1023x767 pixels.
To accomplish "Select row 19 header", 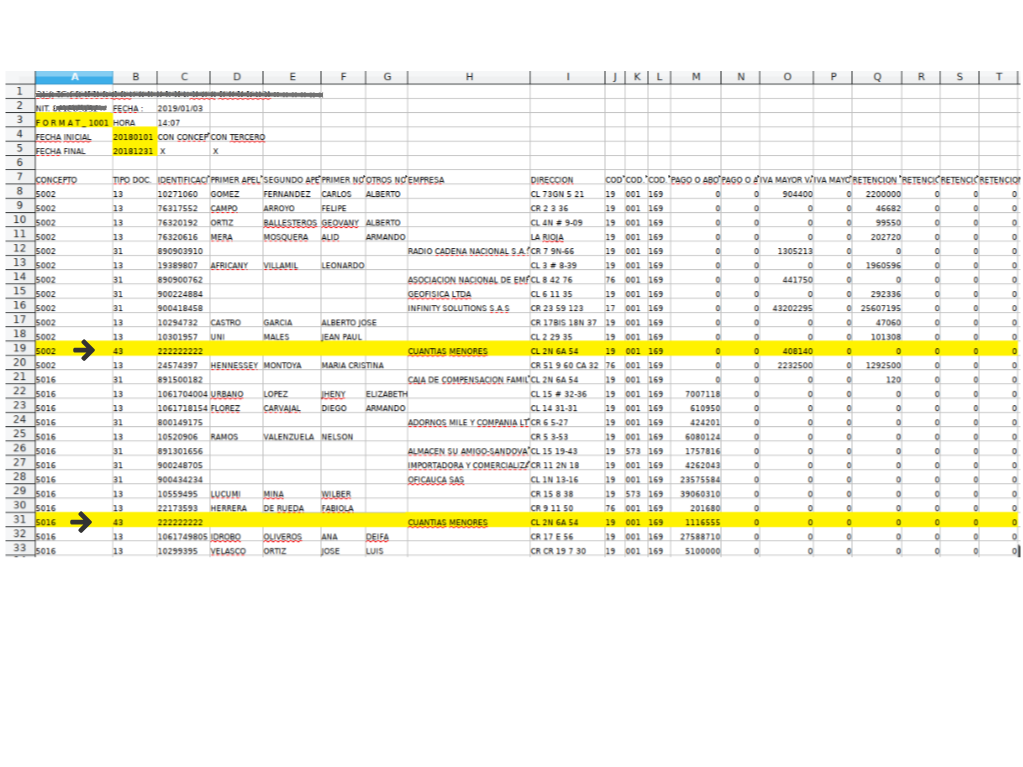I will [x=19, y=350].
